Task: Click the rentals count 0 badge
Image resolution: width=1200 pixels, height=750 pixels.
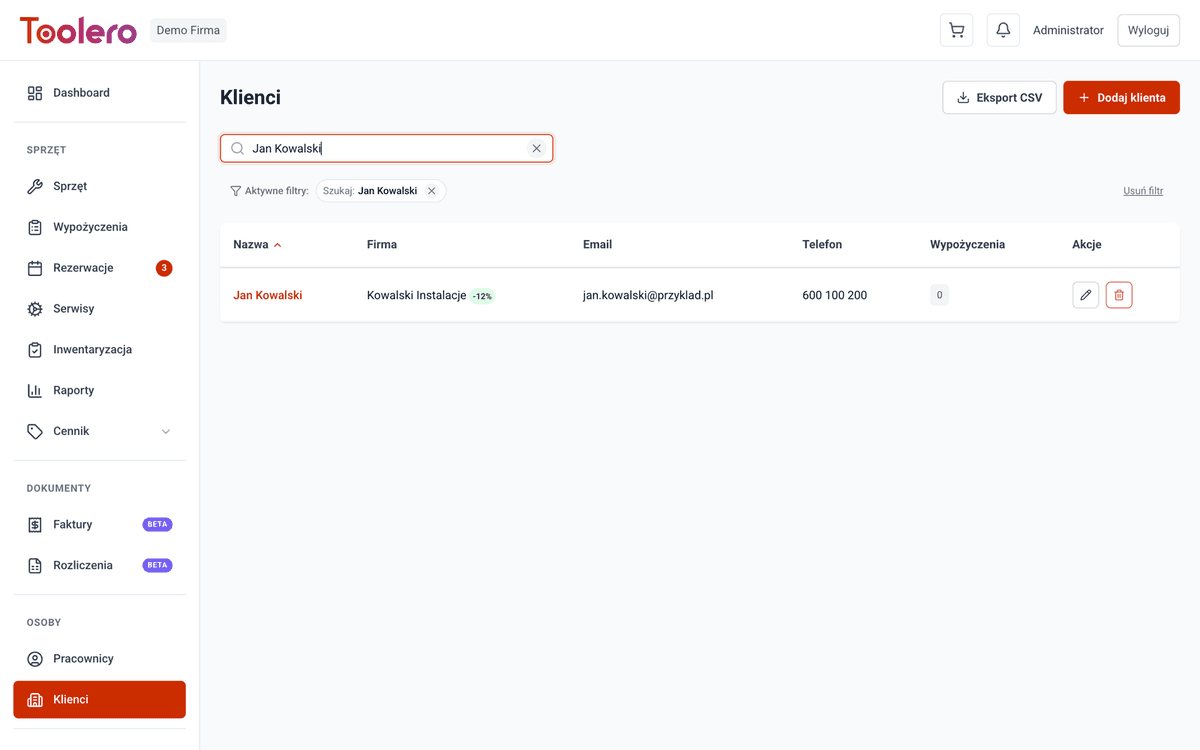Action: click(x=939, y=295)
